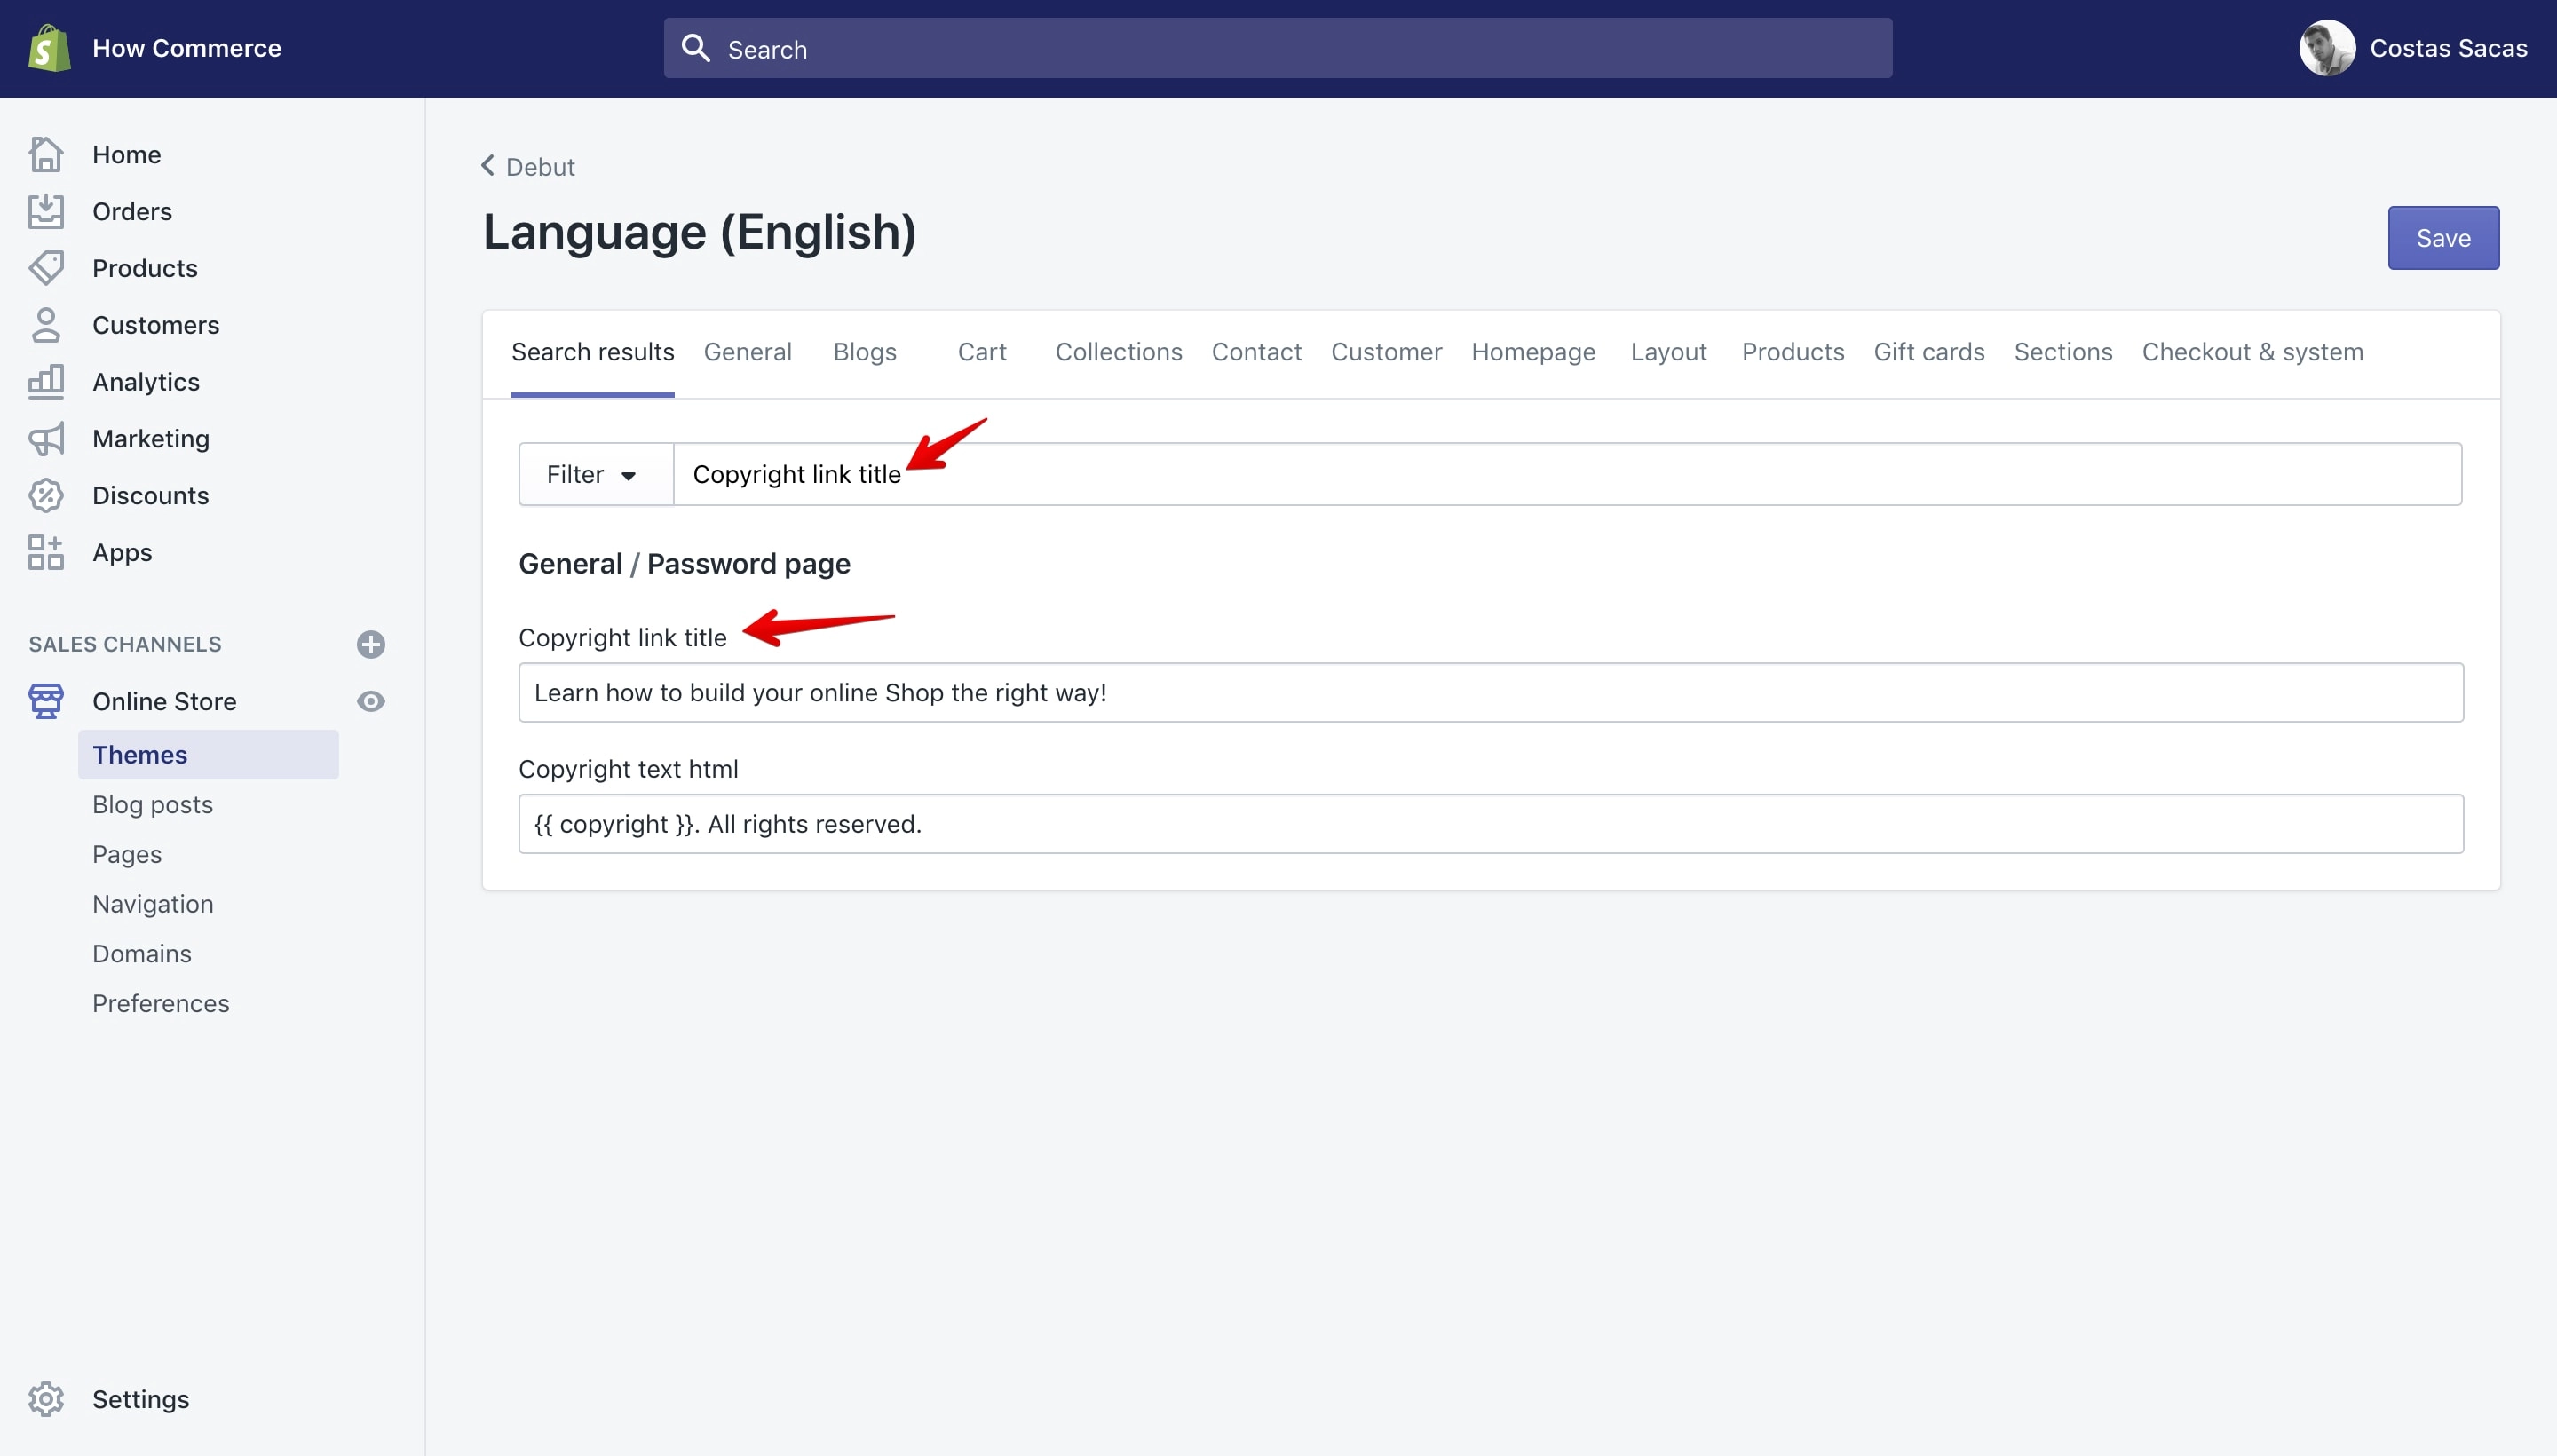Click the Online Store storefront icon
The width and height of the screenshot is (2557, 1456).
[x=46, y=701]
